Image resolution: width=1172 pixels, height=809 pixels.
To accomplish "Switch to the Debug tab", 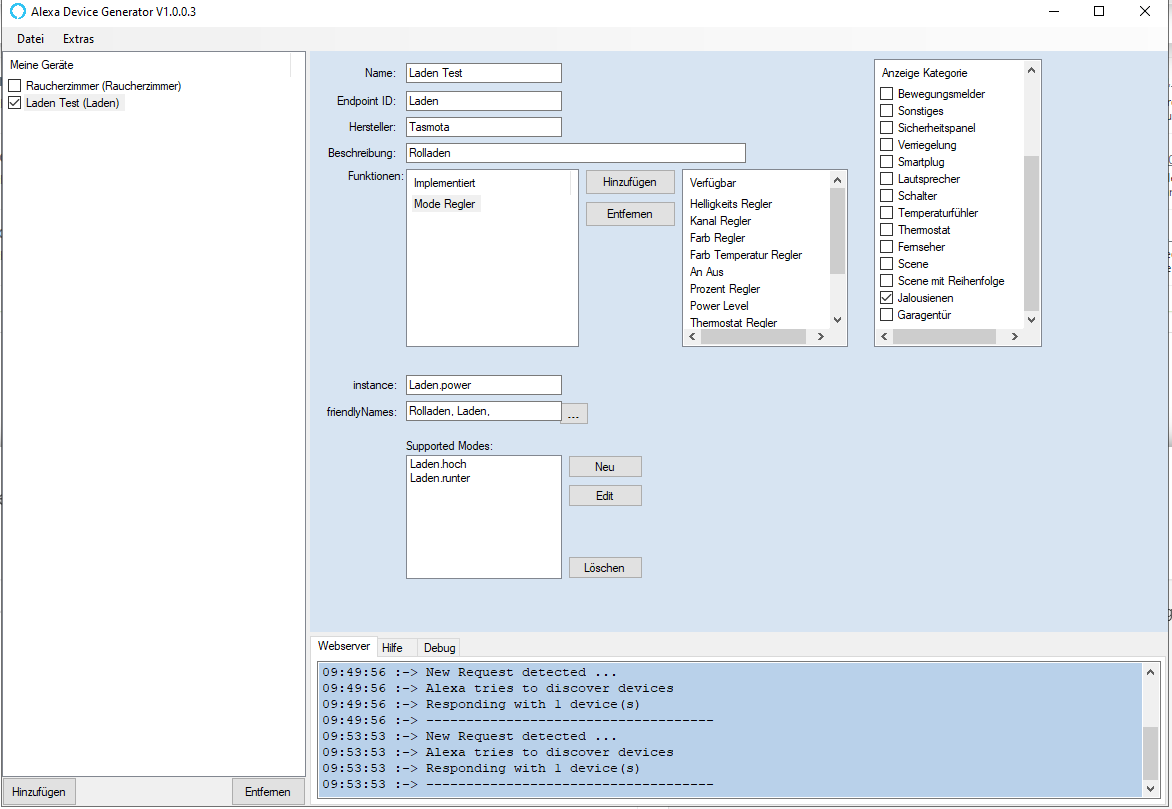I will click(x=439, y=648).
